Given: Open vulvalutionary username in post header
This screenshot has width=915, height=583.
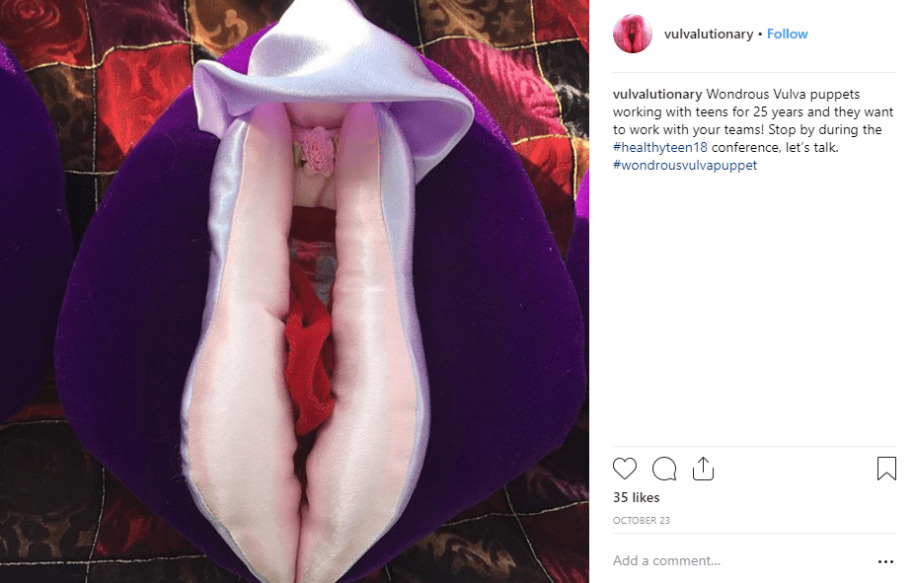Looking at the screenshot, I should pyautogui.click(x=708, y=34).
